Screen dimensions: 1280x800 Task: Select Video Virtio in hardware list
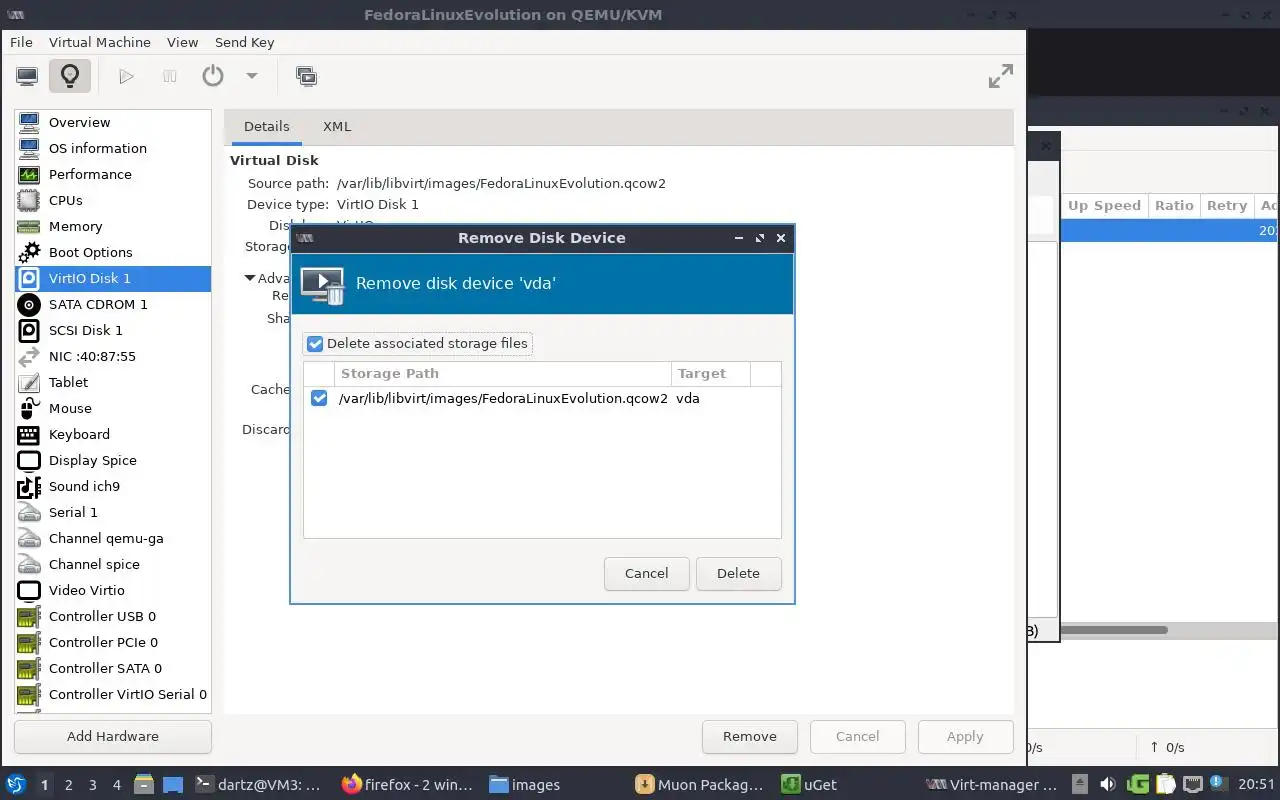(x=113, y=590)
